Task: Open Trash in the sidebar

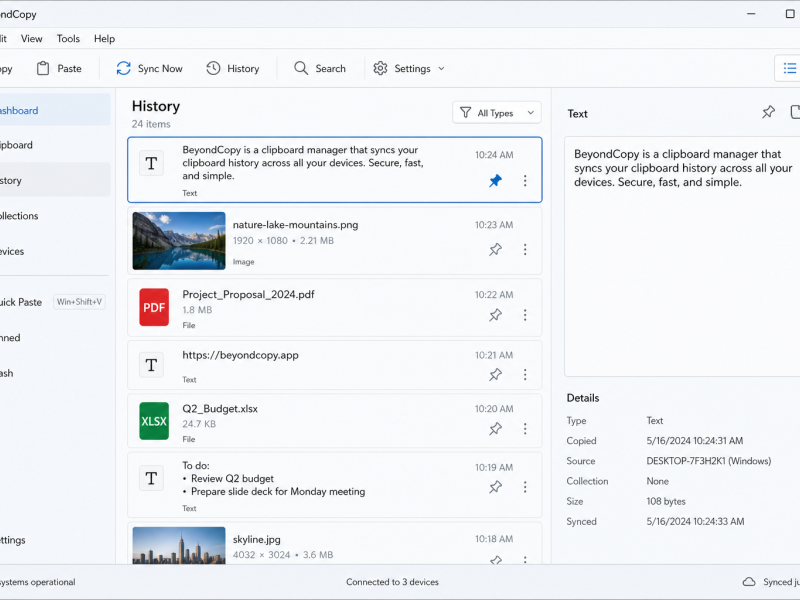Action: click(x=55, y=373)
